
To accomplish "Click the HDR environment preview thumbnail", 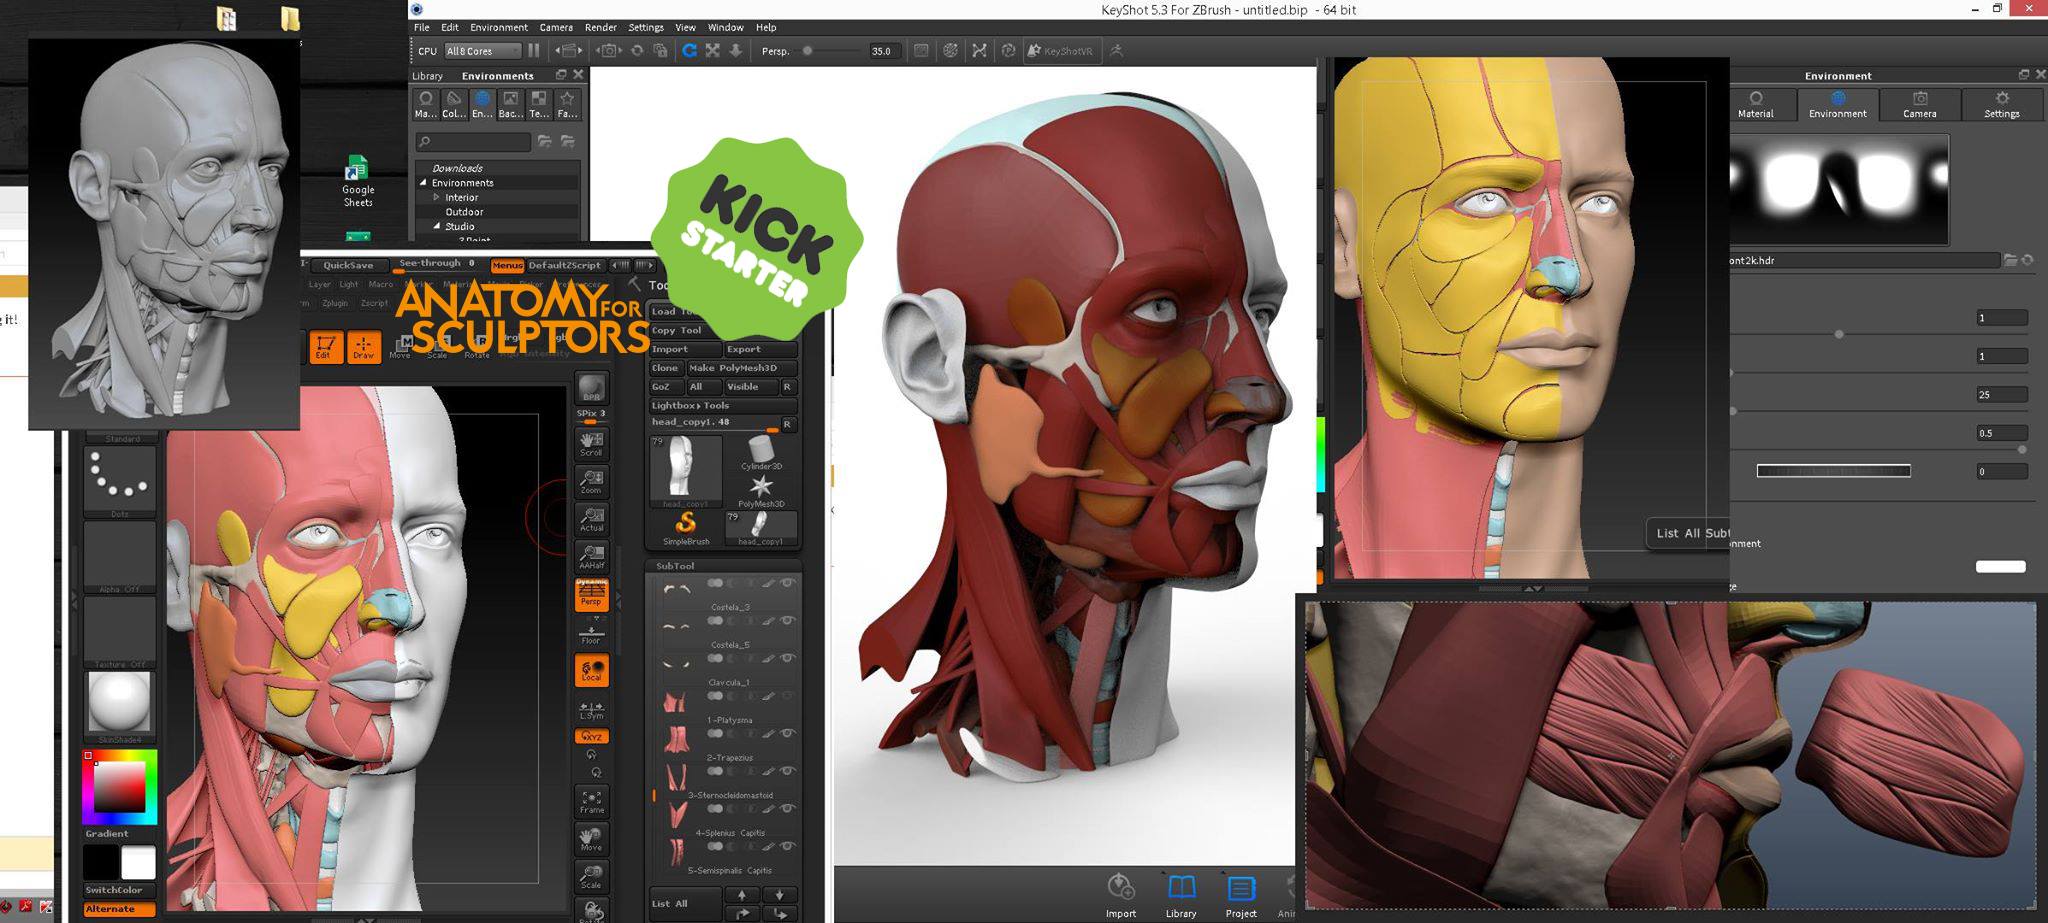I will coord(1838,189).
